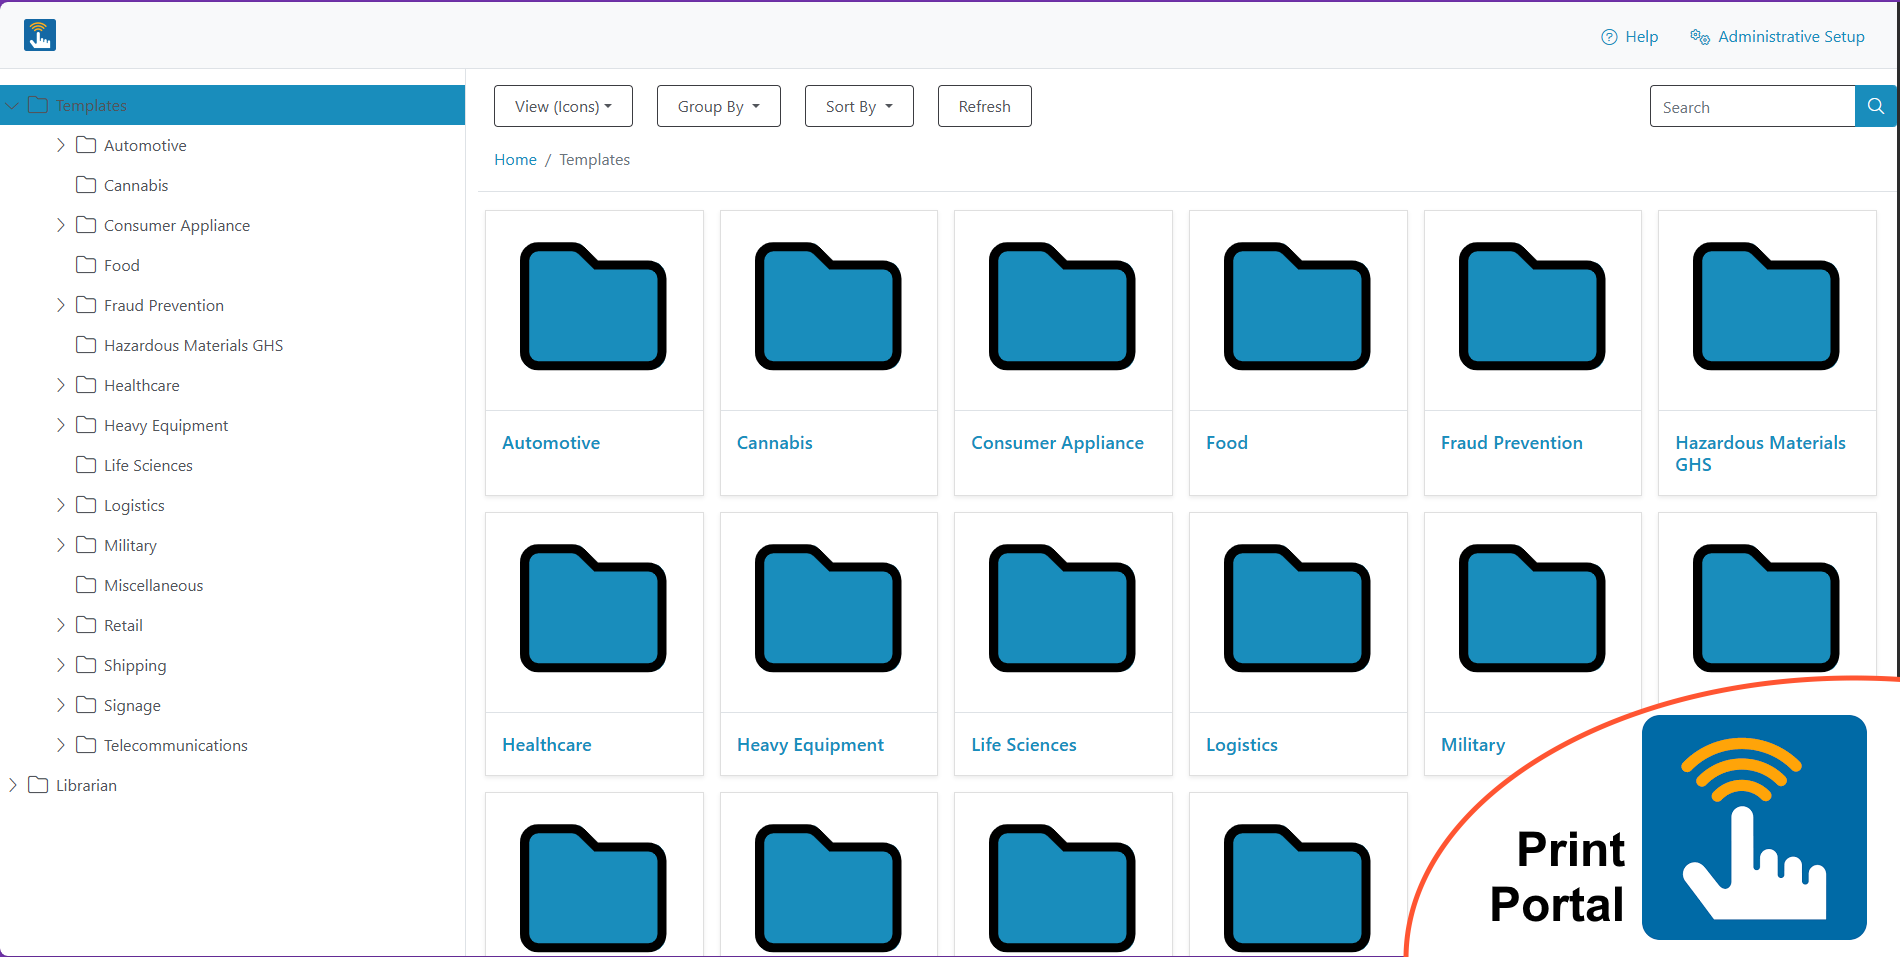Select Healthcare in the folder tree

coord(142,385)
